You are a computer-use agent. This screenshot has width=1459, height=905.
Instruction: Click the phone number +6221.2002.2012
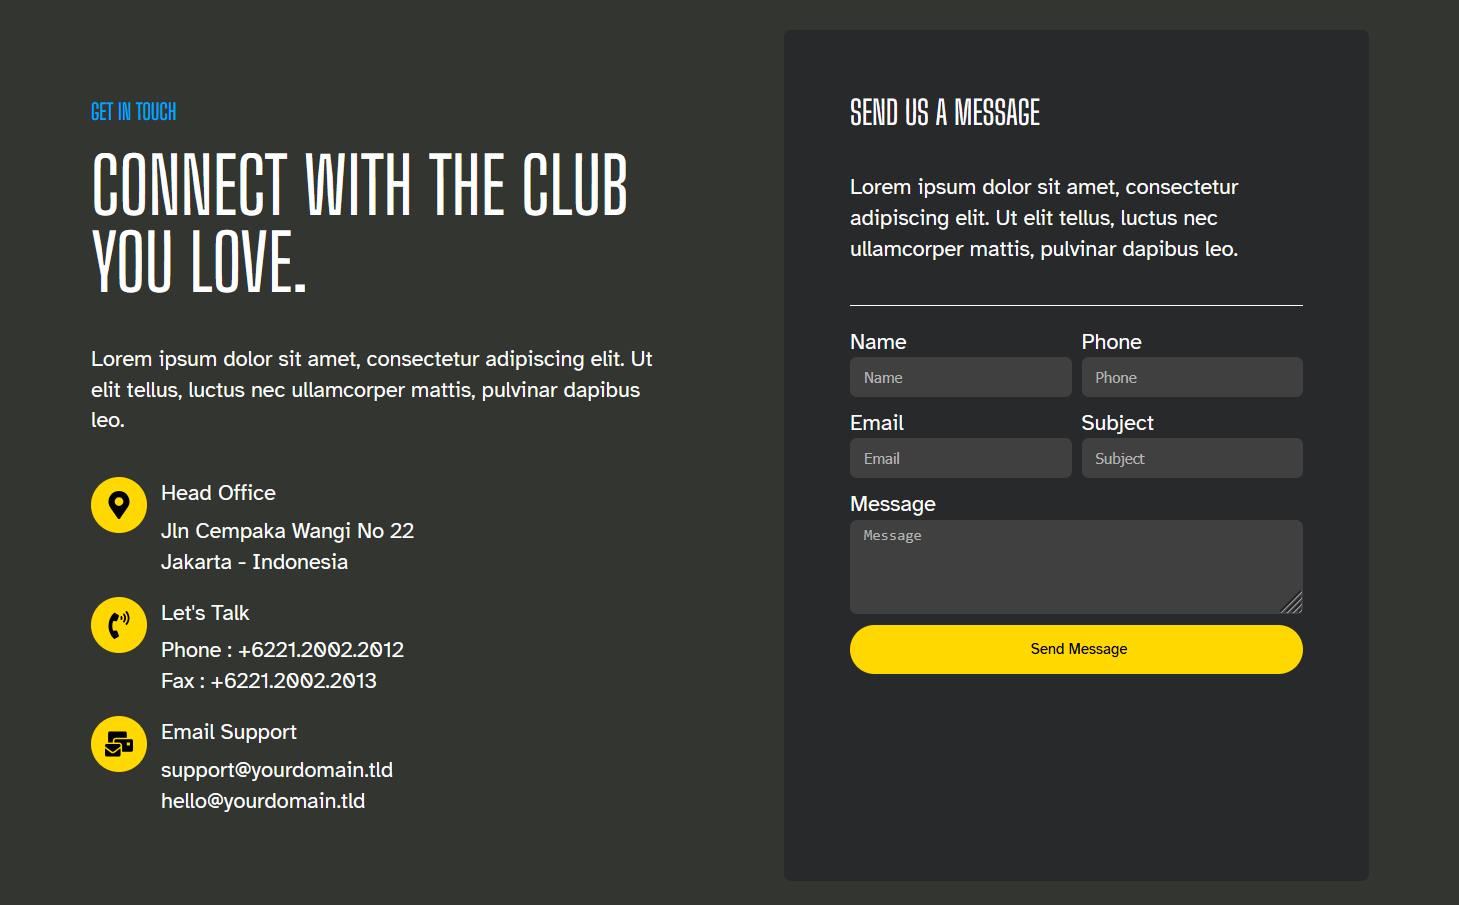pos(321,650)
